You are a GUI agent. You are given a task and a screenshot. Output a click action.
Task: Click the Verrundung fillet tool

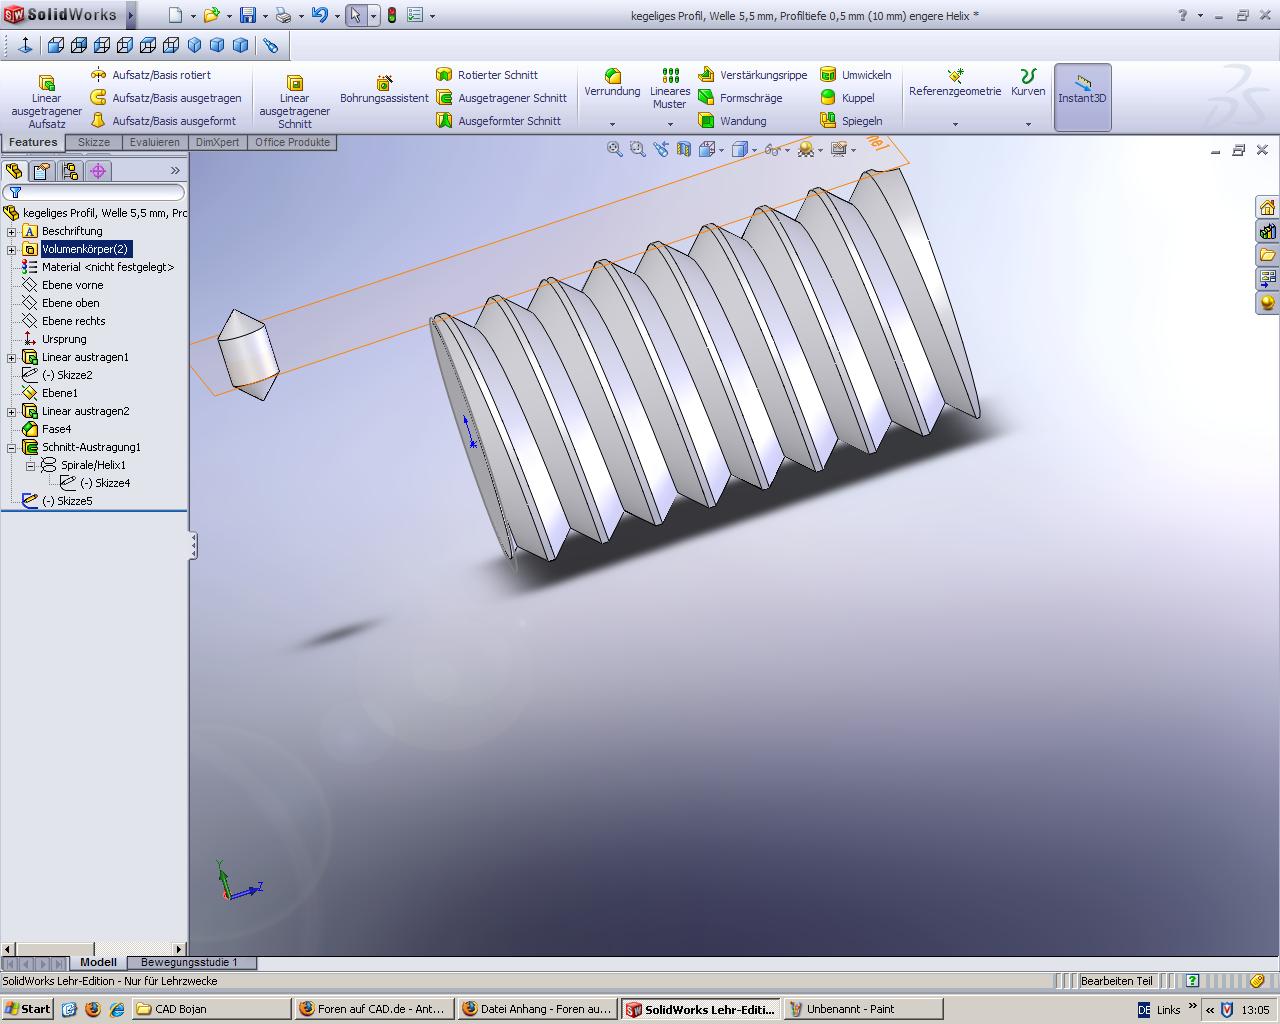tap(612, 82)
